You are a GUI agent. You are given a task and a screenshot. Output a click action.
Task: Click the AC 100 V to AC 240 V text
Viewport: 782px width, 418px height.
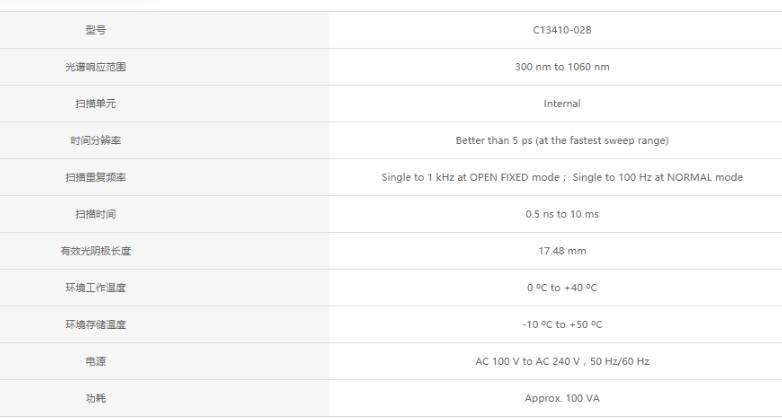(x=528, y=362)
